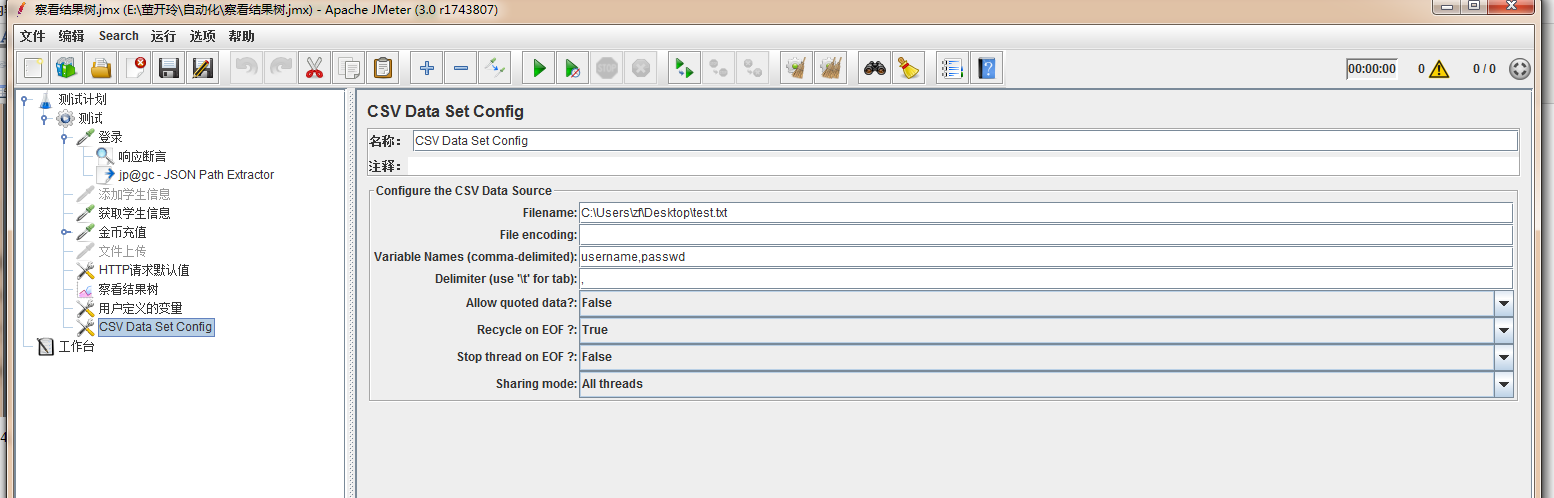Start the test with green play icon
The width and height of the screenshot is (1554, 498).
point(539,68)
